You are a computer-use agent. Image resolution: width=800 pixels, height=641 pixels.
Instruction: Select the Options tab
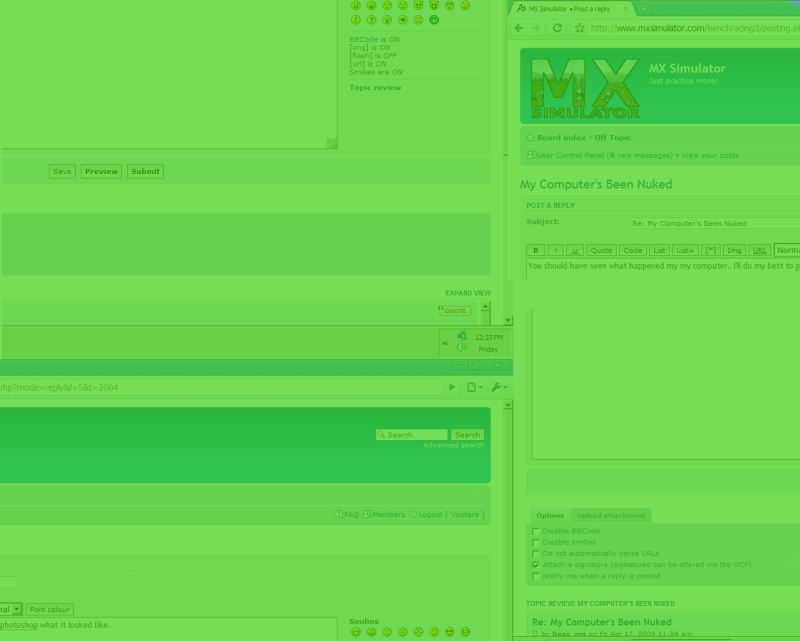point(550,515)
